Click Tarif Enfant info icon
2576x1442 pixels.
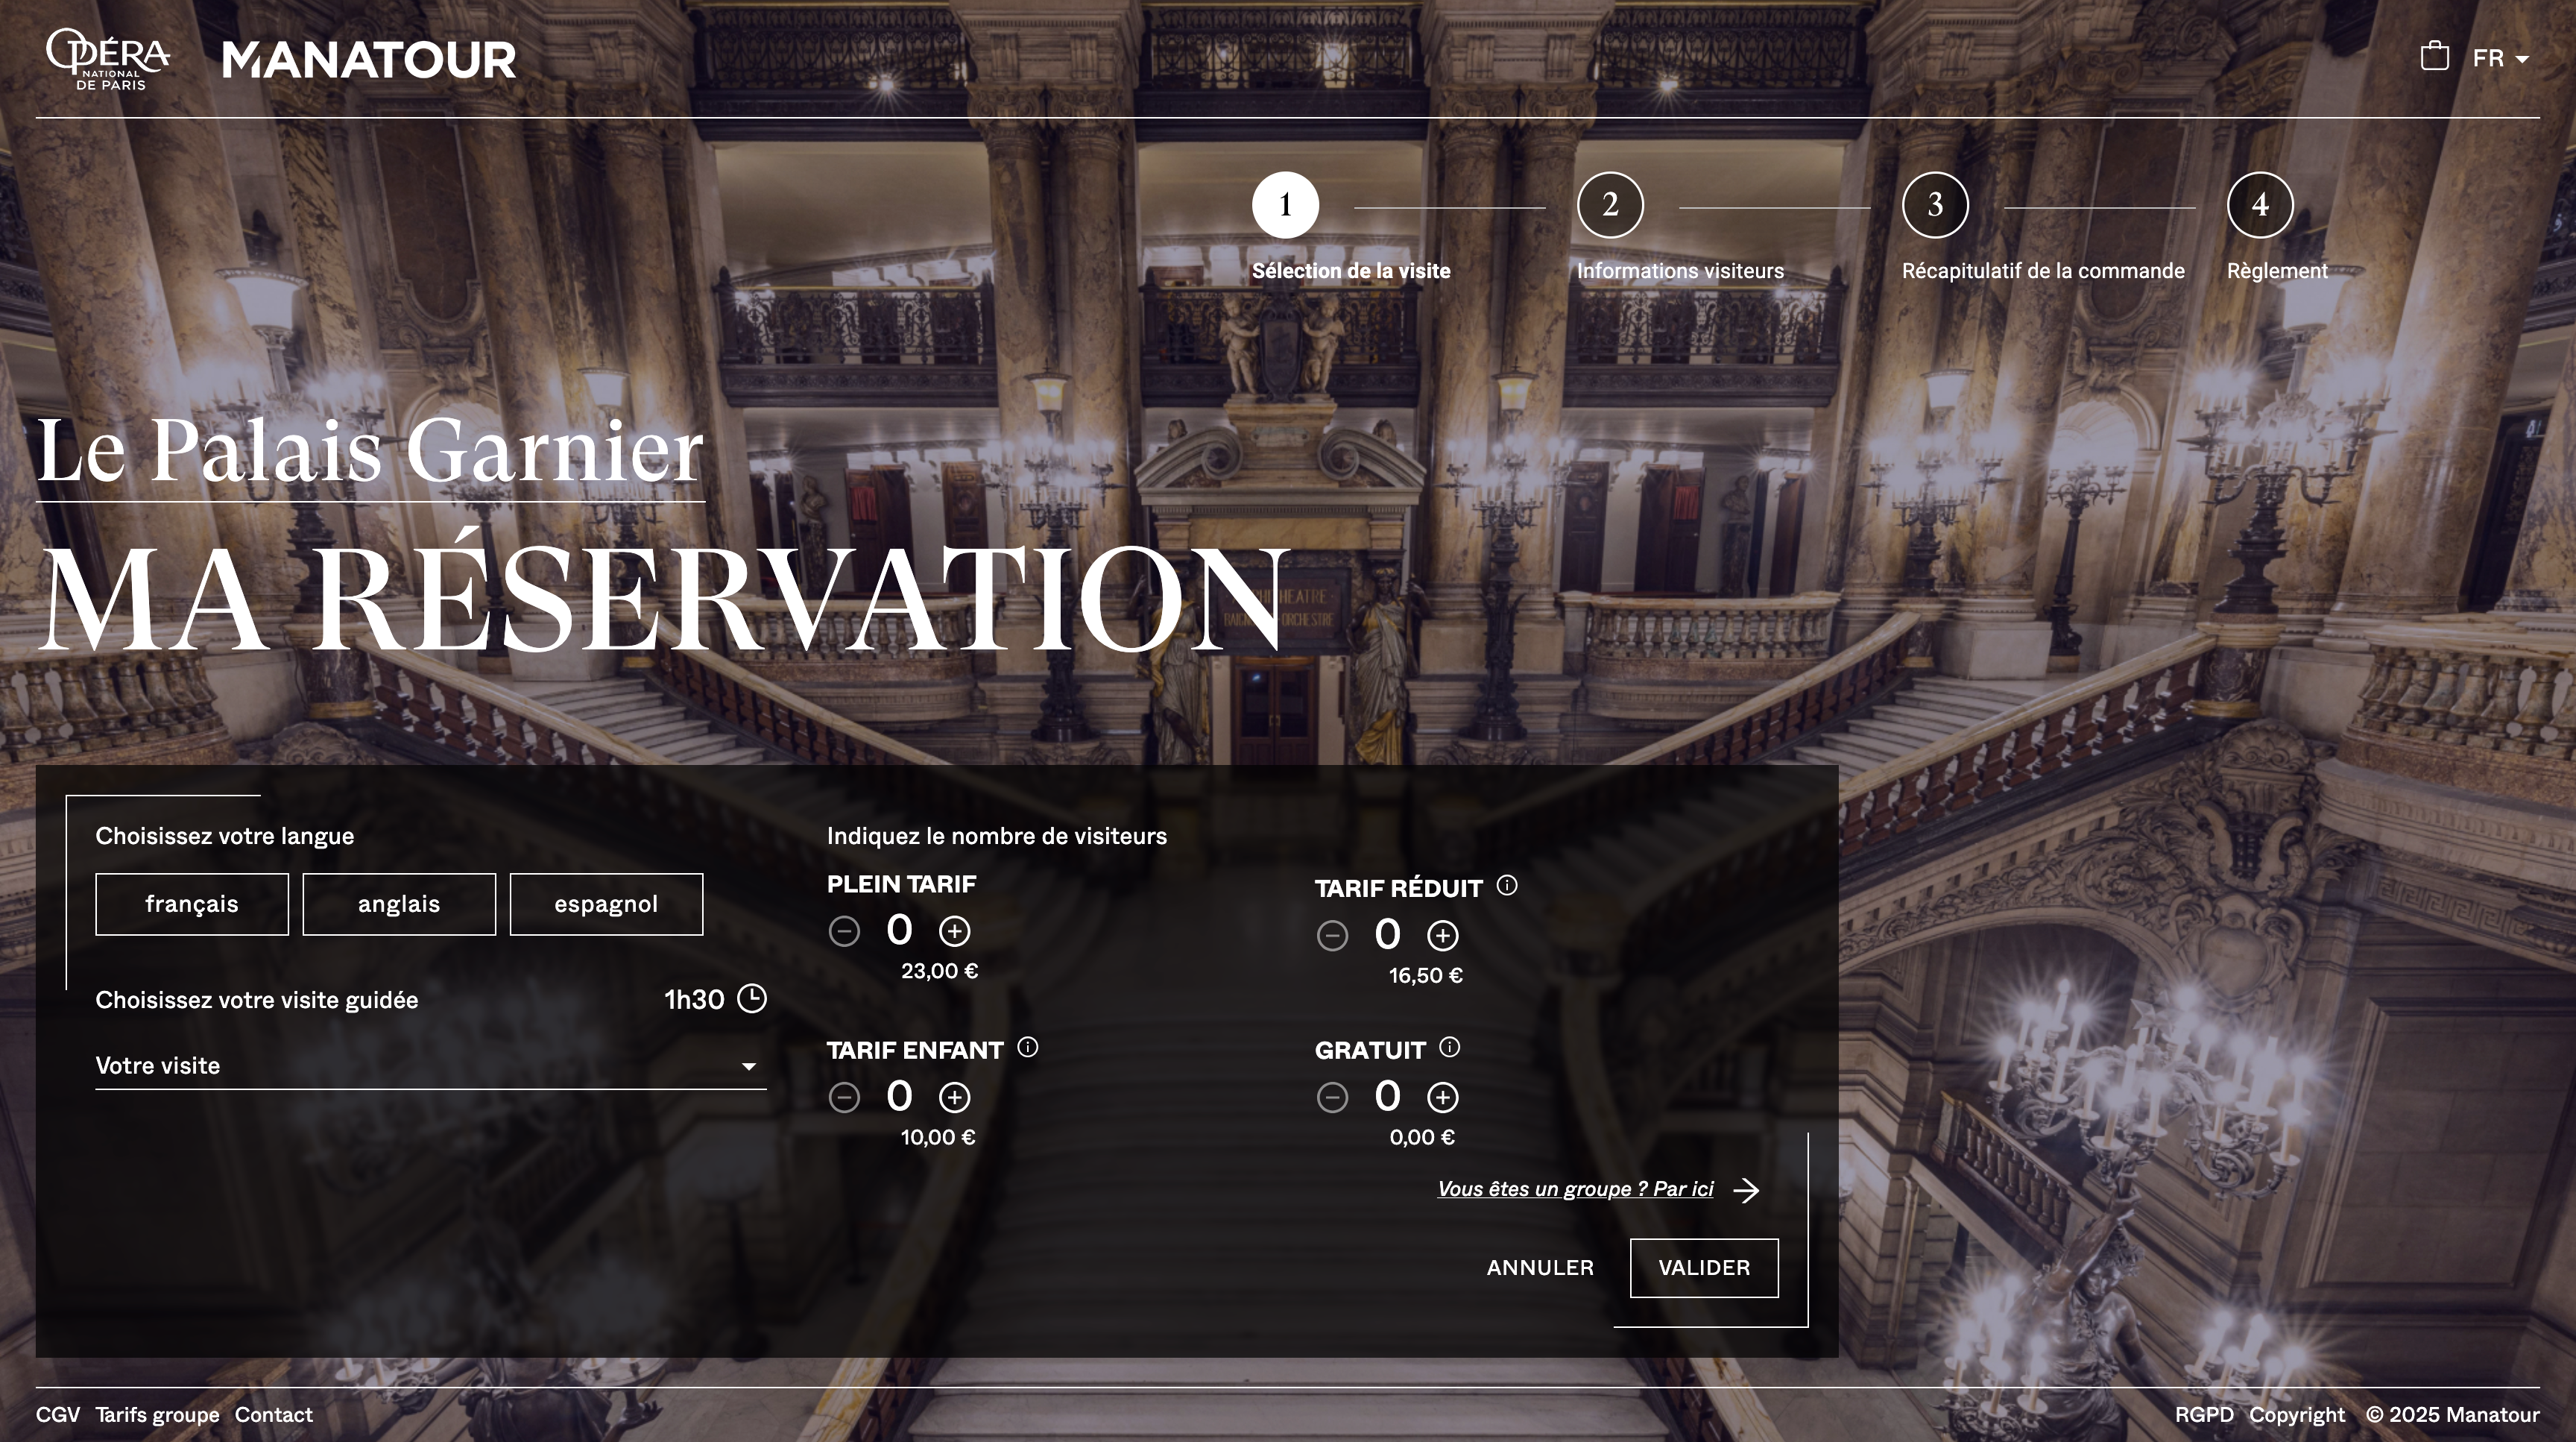(x=1027, y=1047)
